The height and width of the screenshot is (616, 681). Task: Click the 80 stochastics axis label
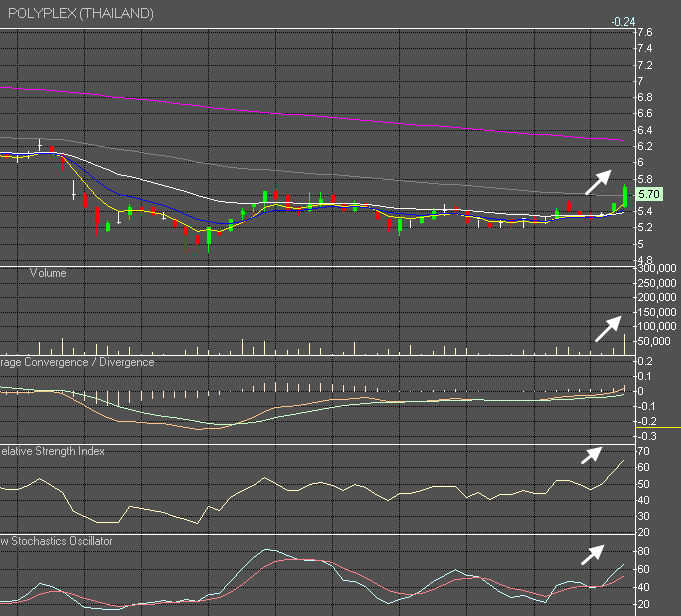tap(643, 551)
